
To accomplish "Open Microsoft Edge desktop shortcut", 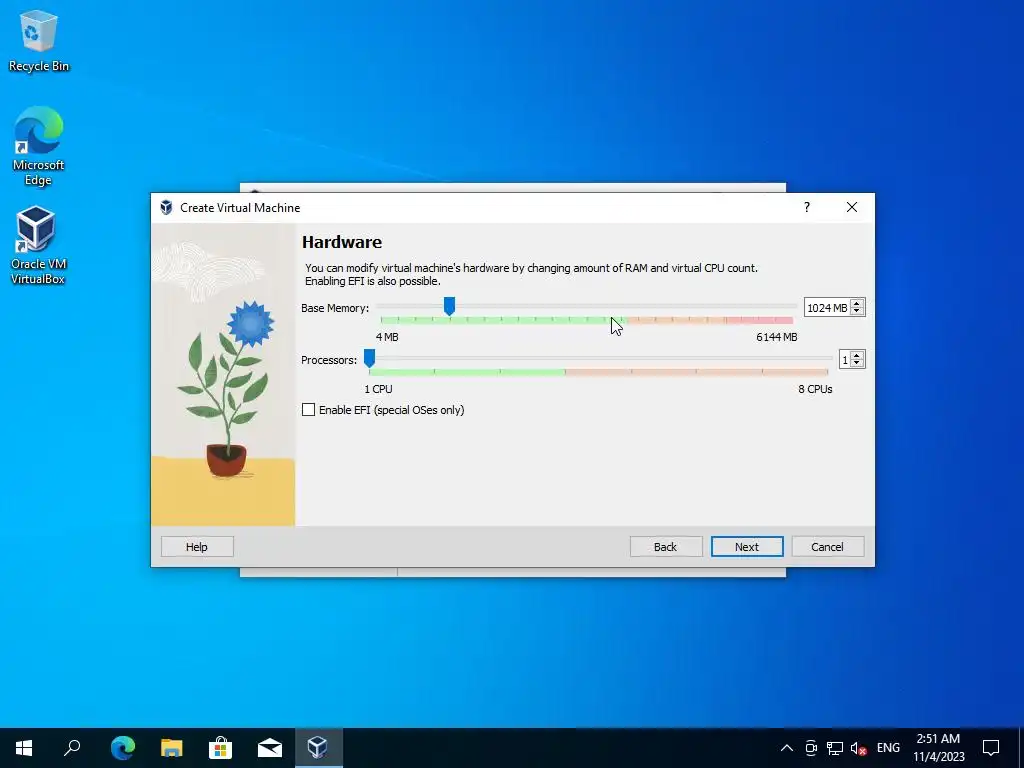I will (39, 146).
